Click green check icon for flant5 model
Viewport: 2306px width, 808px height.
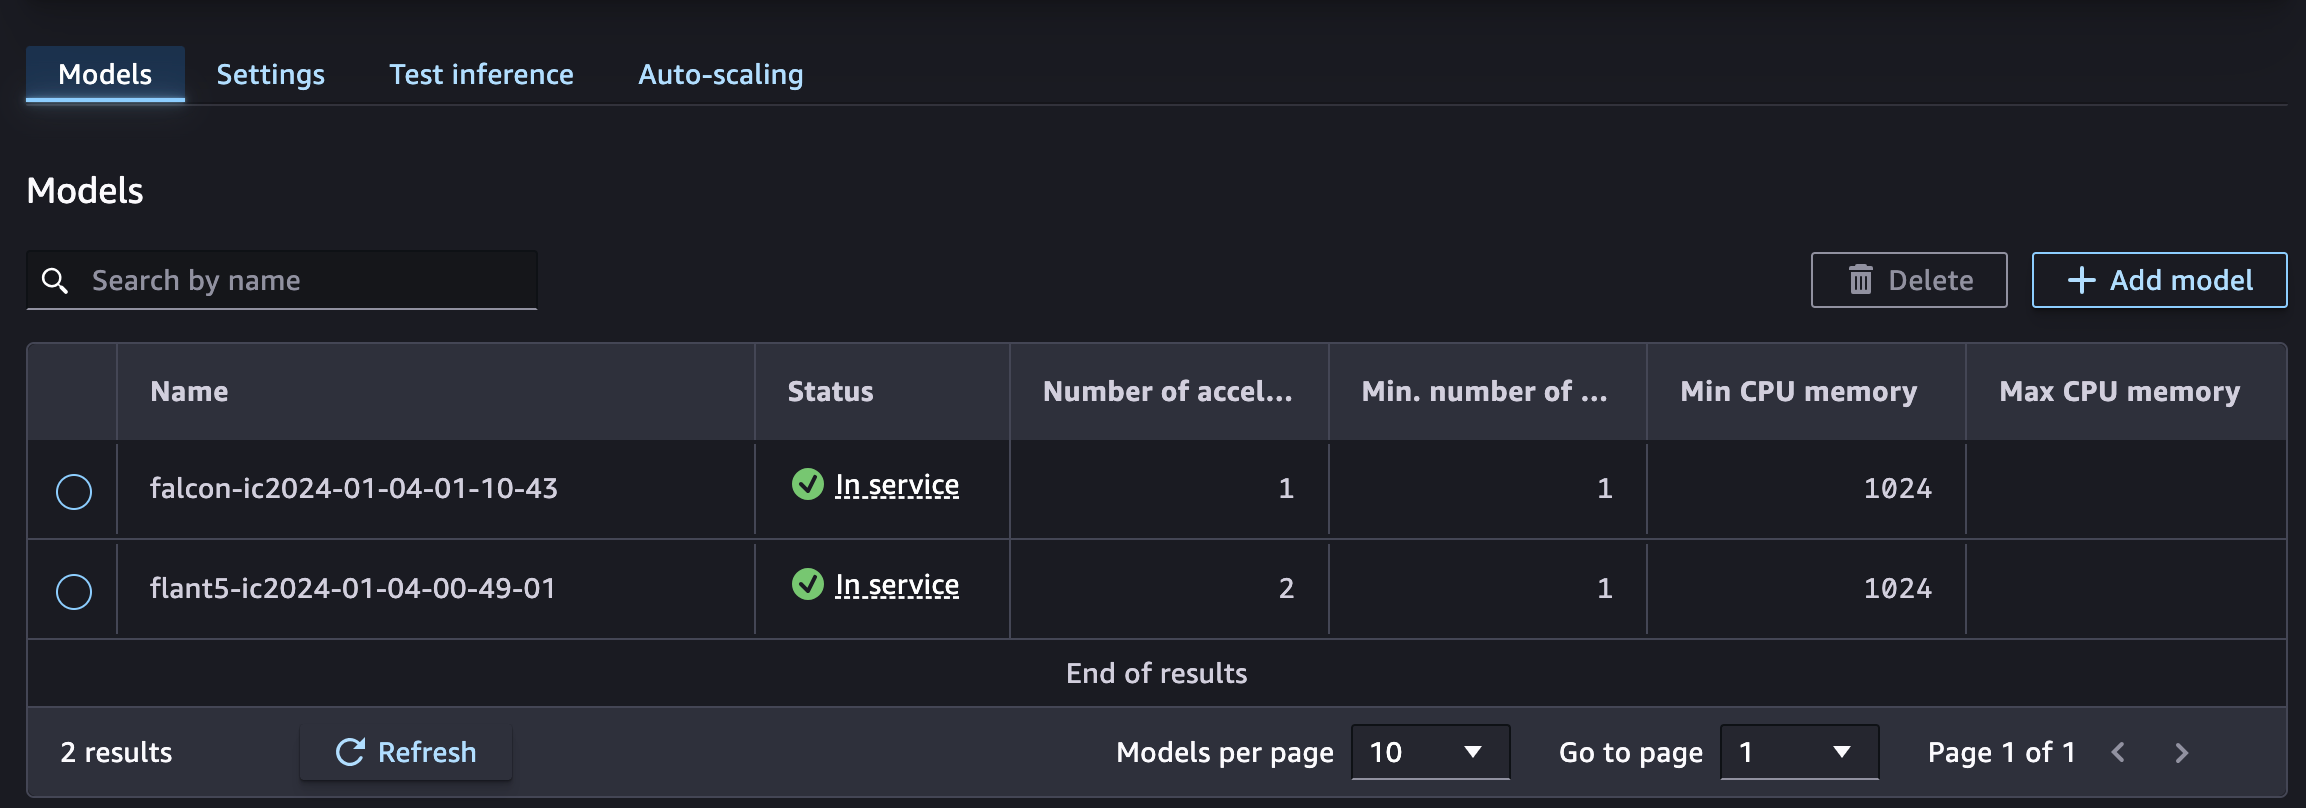click(x=807, y=584)
